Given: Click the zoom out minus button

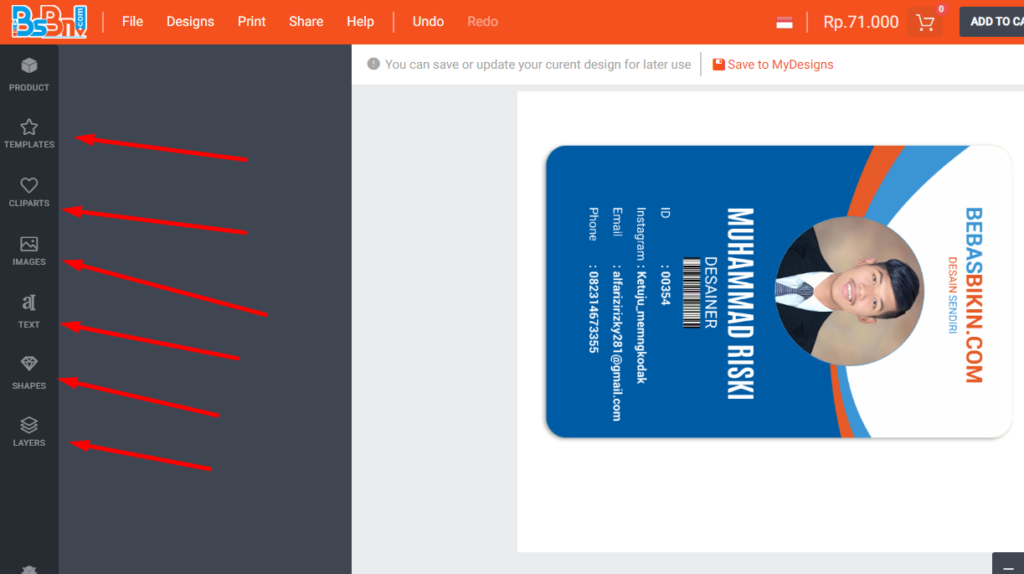Looking at the screenshot, I should coord(1008,566).
